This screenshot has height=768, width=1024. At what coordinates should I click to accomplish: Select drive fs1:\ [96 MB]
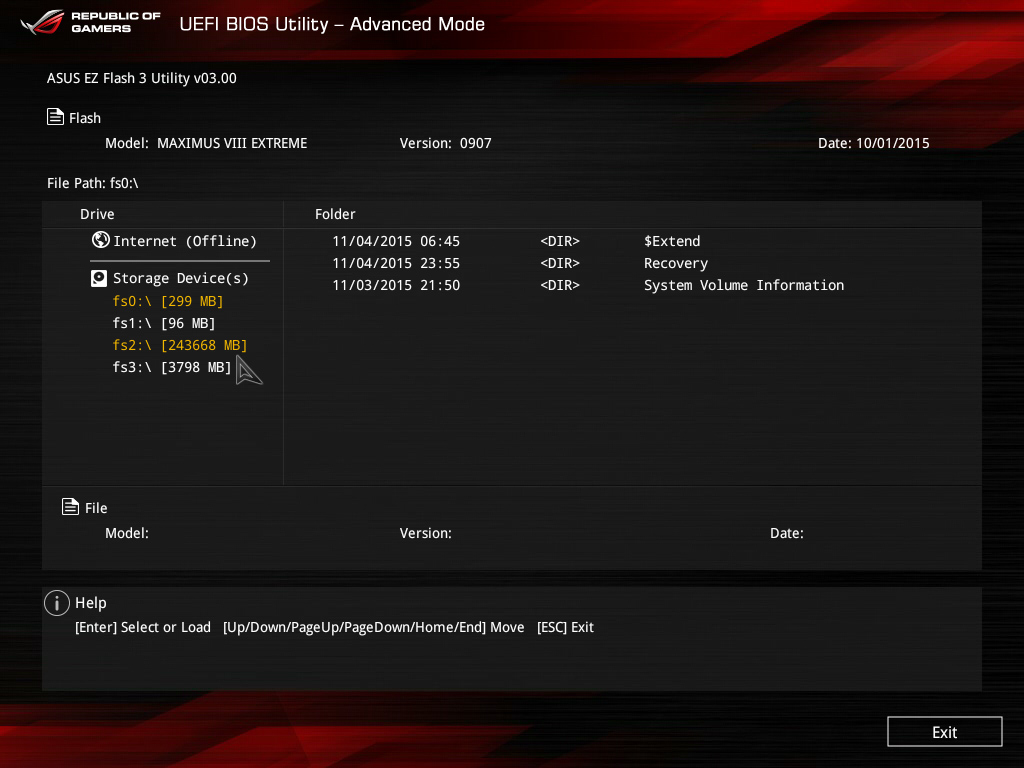click(164, 323)
